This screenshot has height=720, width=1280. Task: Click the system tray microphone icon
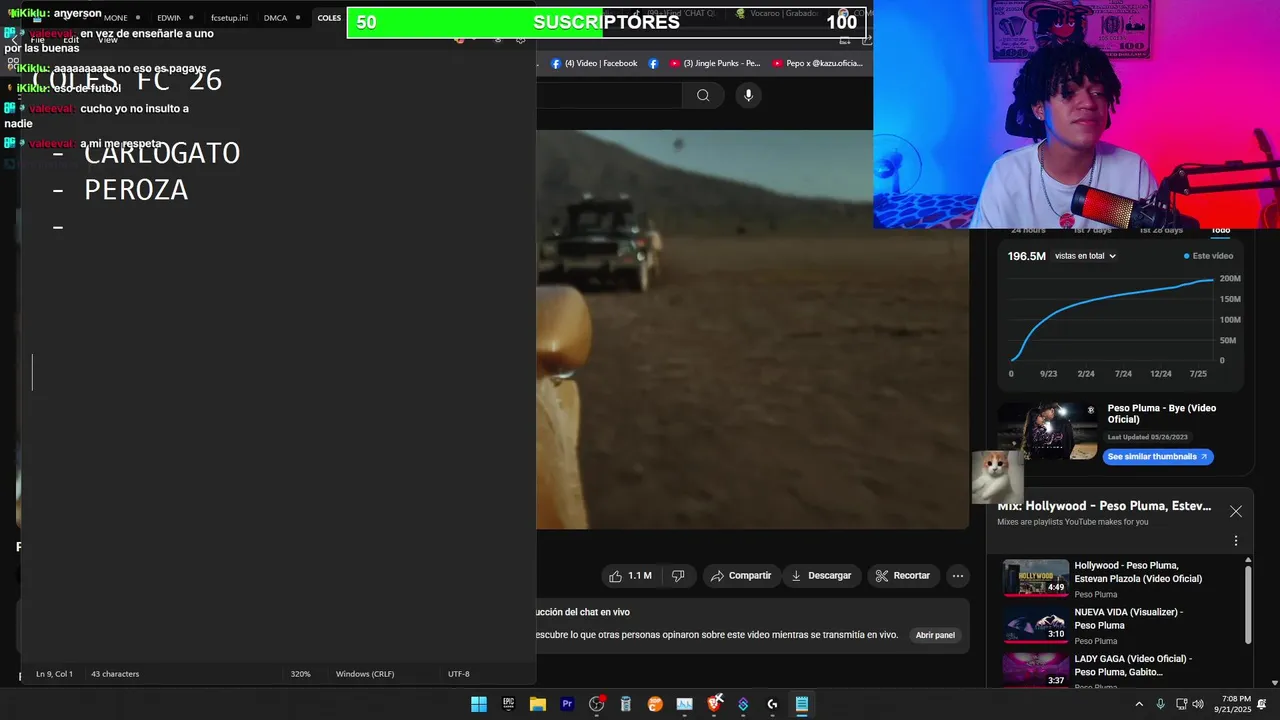point(1160,704)
